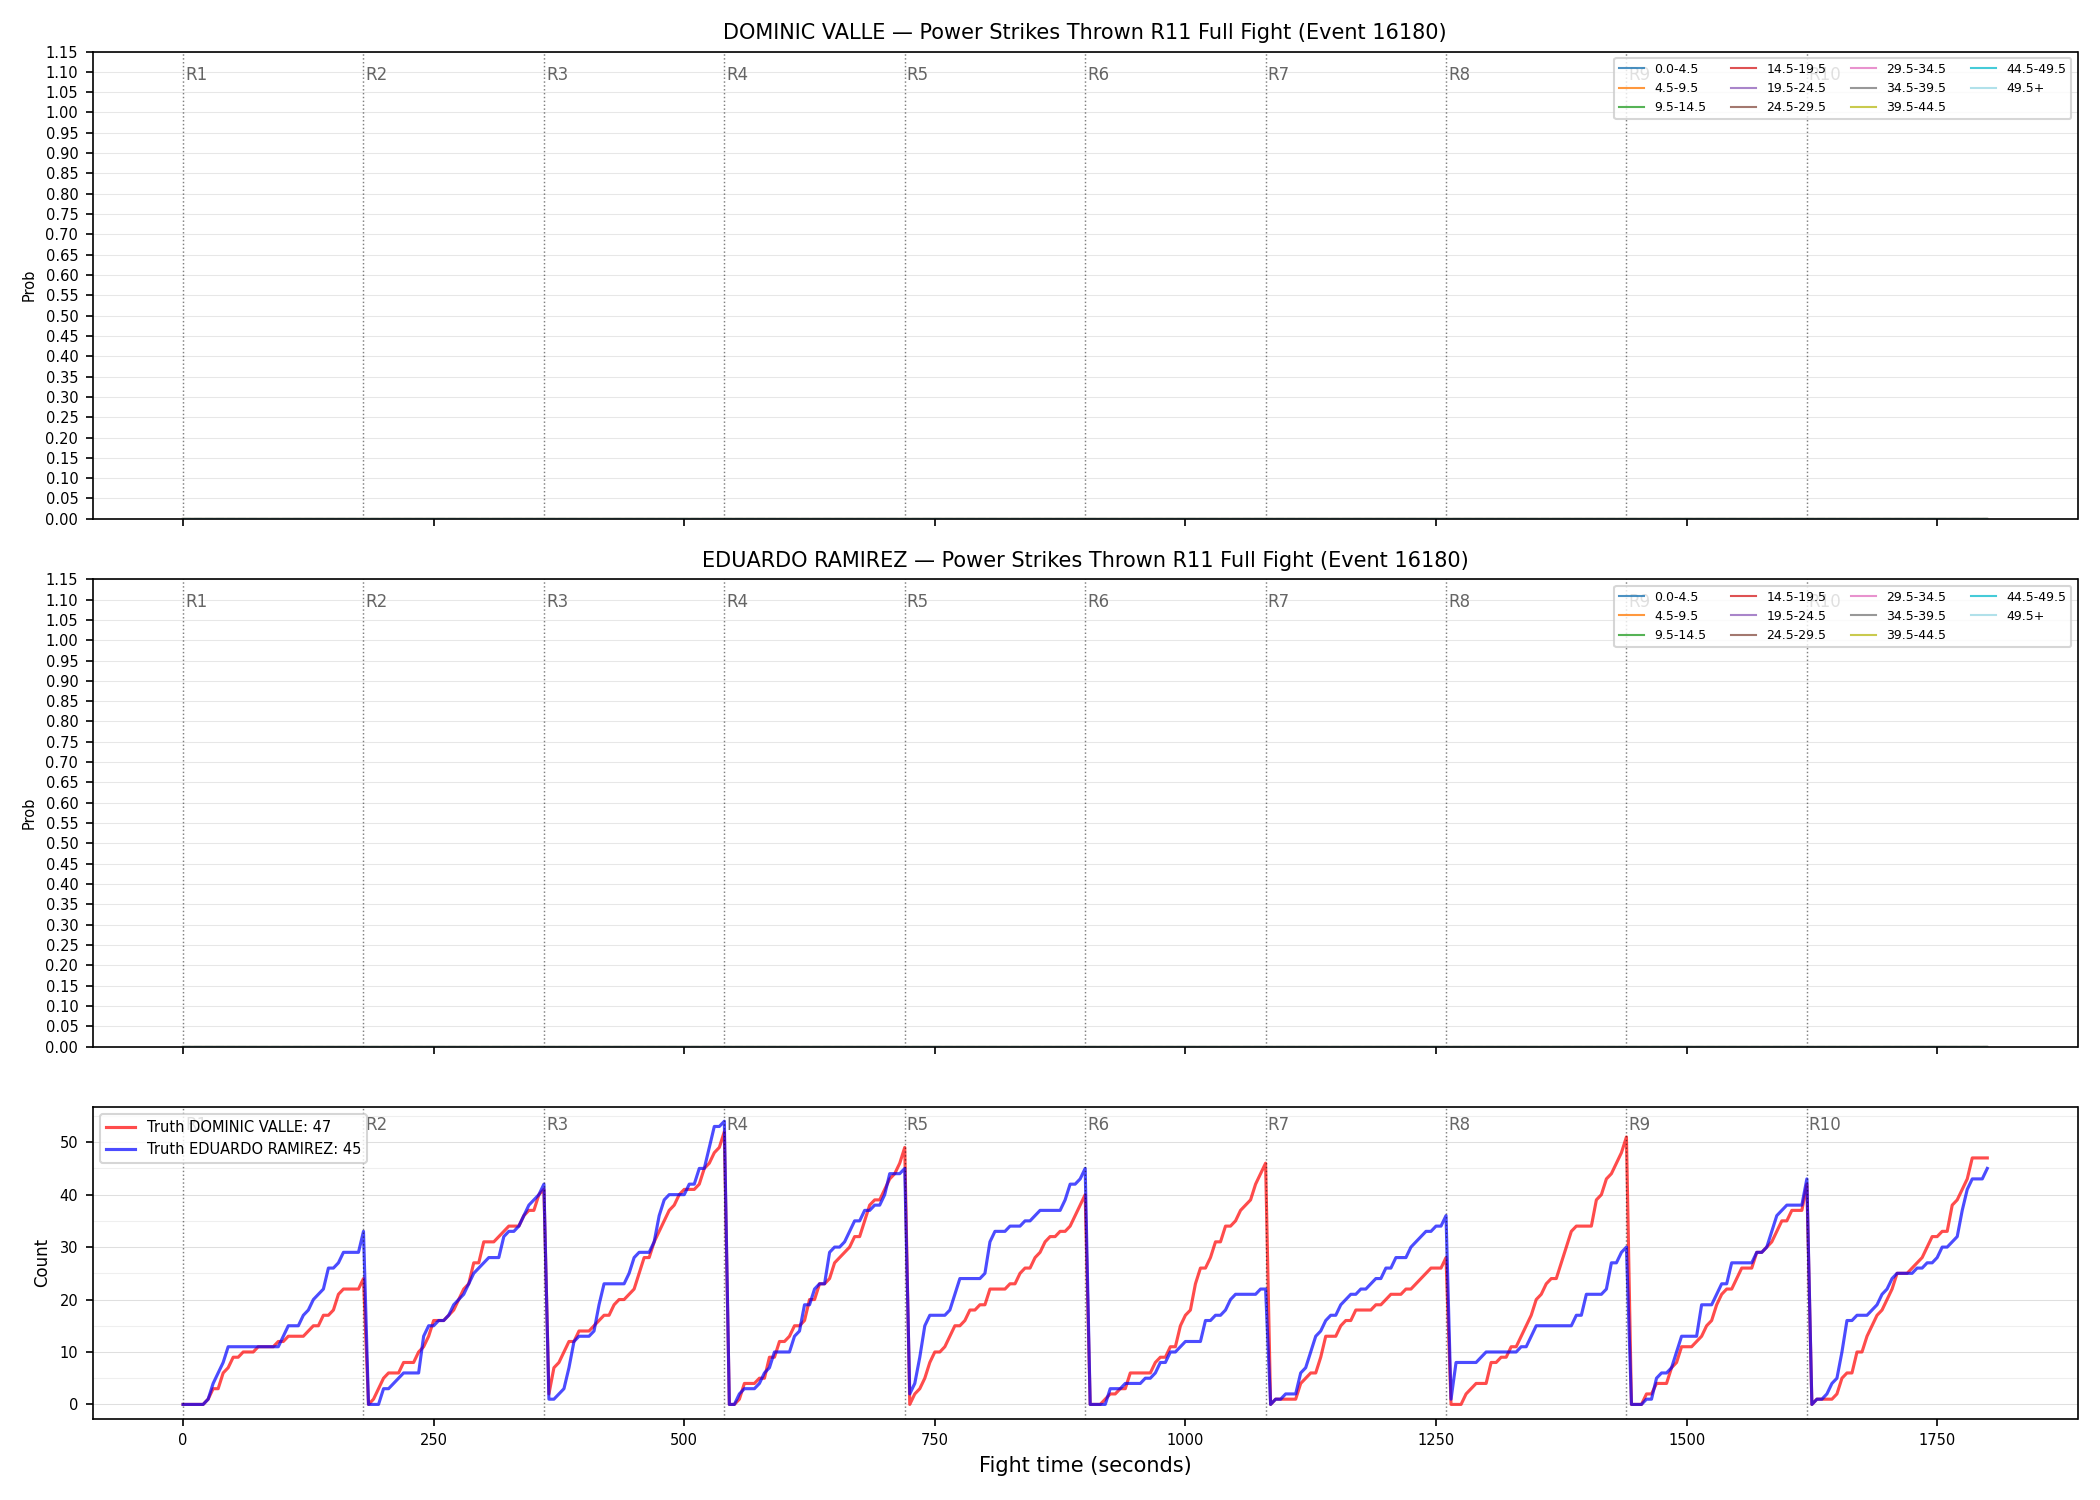Select '9.5-14.5' in EDUARDO RAMIREZ plot legend

pos(1680,635)
